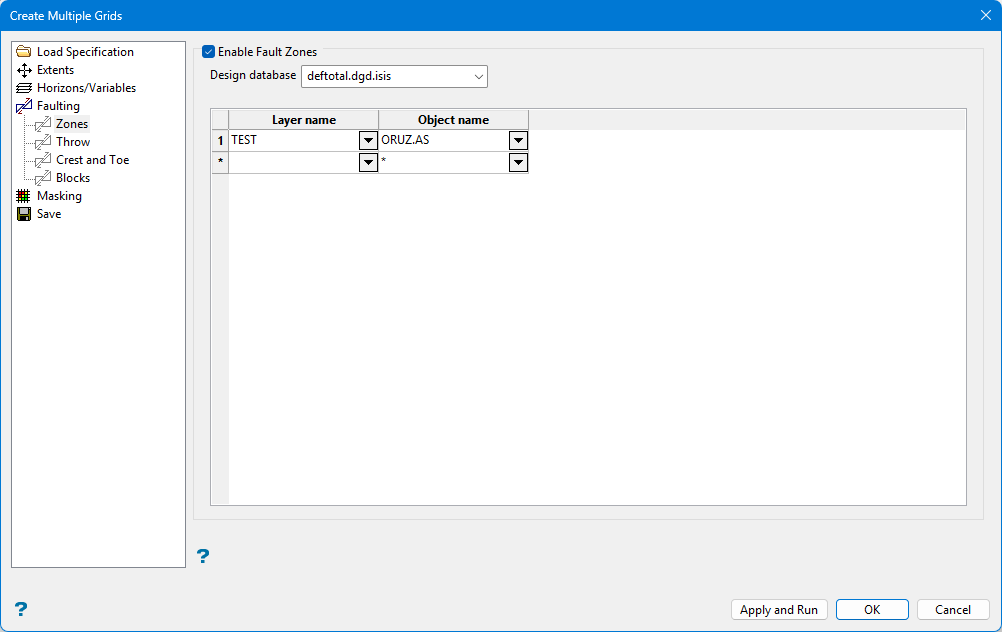This screenshot has width=1002, height=632.
Task: Click the Apply and Run button
Action: [779, 610]
